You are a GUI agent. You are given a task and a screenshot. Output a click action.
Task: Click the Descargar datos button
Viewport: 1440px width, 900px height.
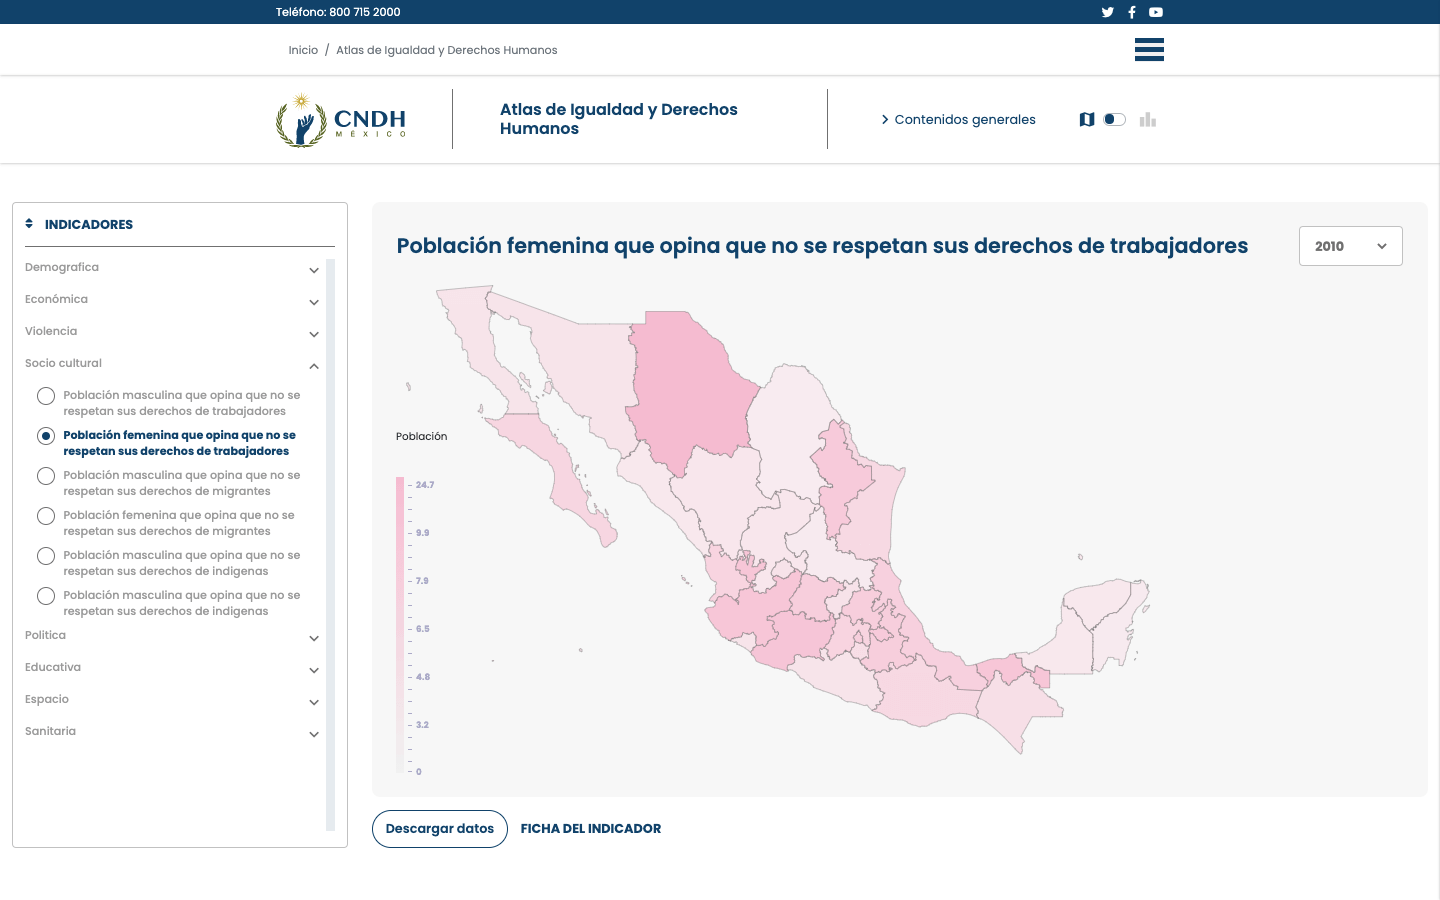440,829
